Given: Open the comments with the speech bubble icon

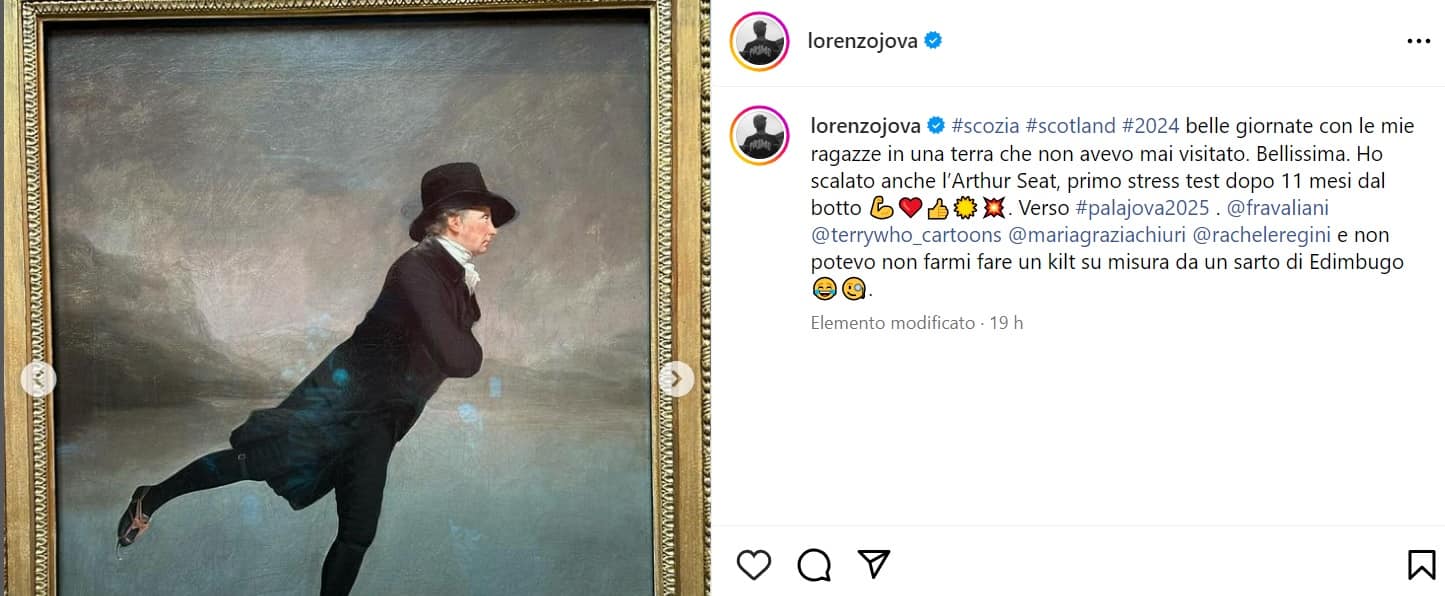Looking at the screenshot, I should [813, 565].
